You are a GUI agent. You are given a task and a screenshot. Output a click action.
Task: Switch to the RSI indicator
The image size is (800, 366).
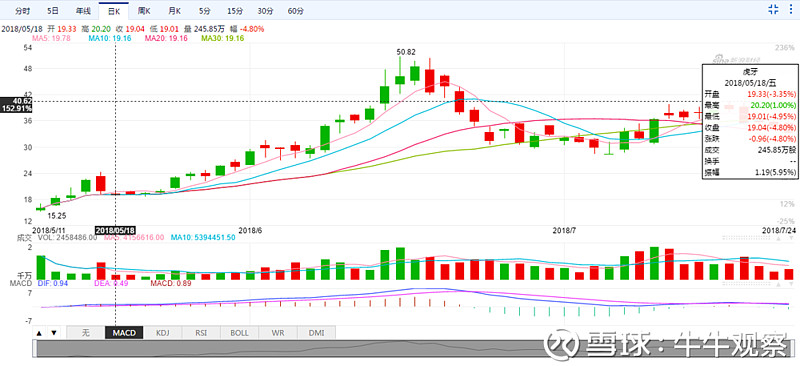(201, 333)
